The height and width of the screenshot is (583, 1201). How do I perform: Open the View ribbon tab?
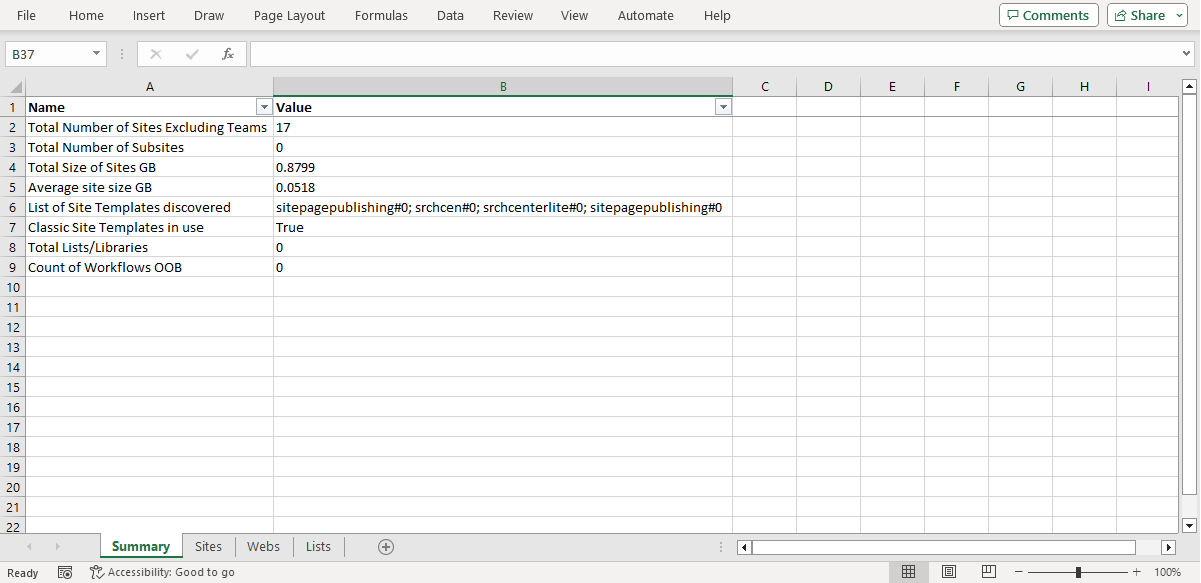click(x=574, y=15)
